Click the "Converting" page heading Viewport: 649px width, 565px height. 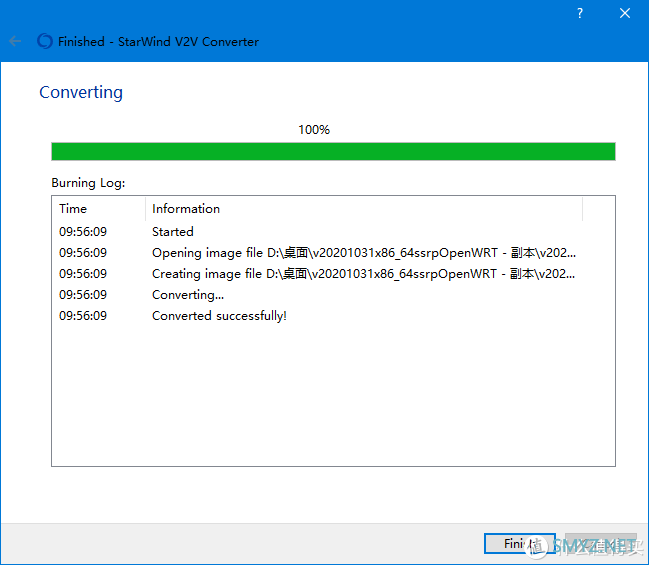click(x=81, y=92)
